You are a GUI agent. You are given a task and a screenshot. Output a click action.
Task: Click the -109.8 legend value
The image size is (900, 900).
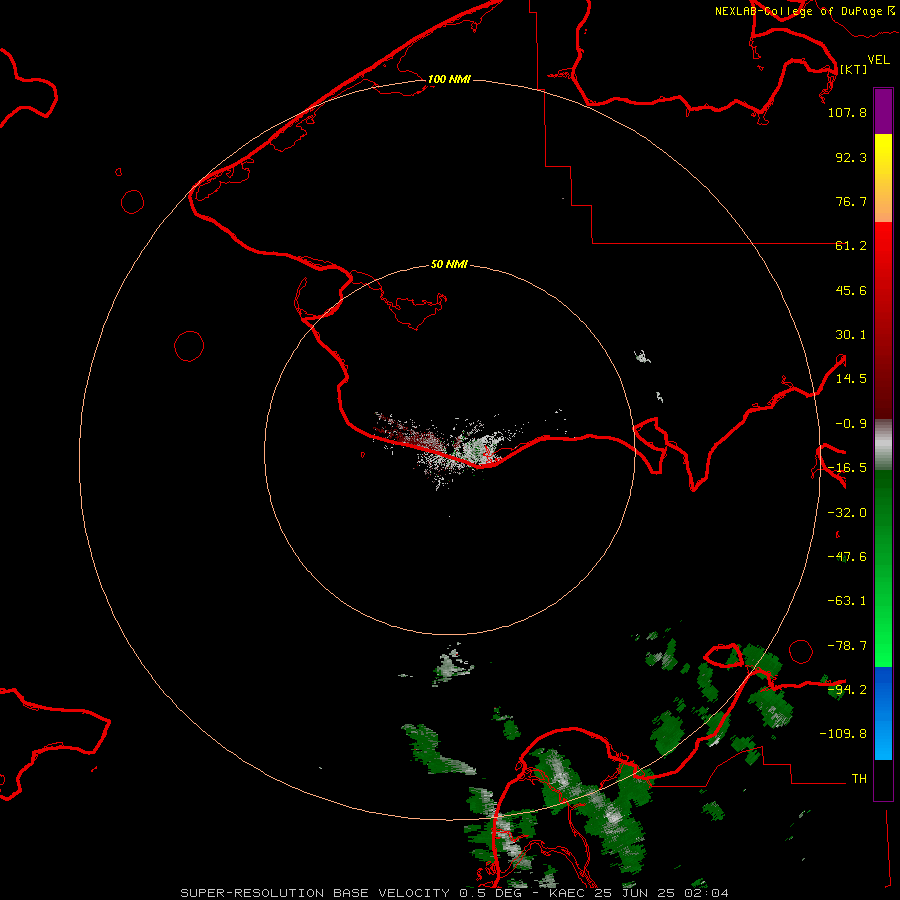point(843,734)
